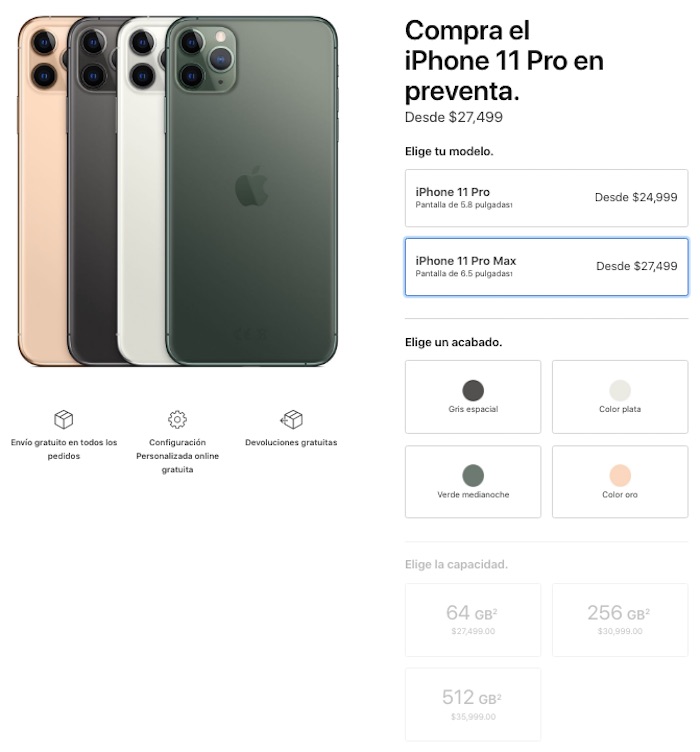
Task: Click the Envío gratuito en todos los pedidos text
Action: point(64,449)
